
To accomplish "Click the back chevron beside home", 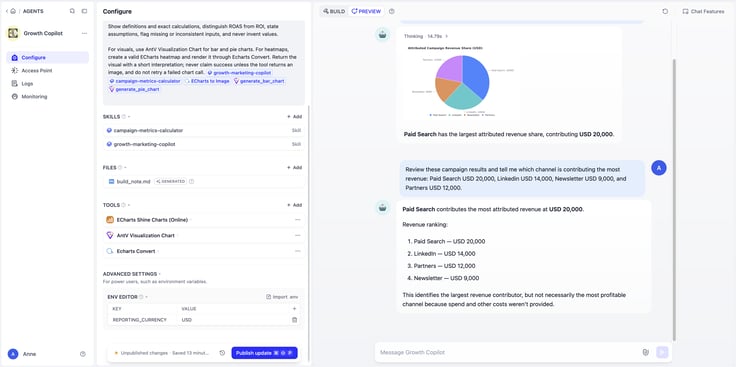I will [7, 11].
